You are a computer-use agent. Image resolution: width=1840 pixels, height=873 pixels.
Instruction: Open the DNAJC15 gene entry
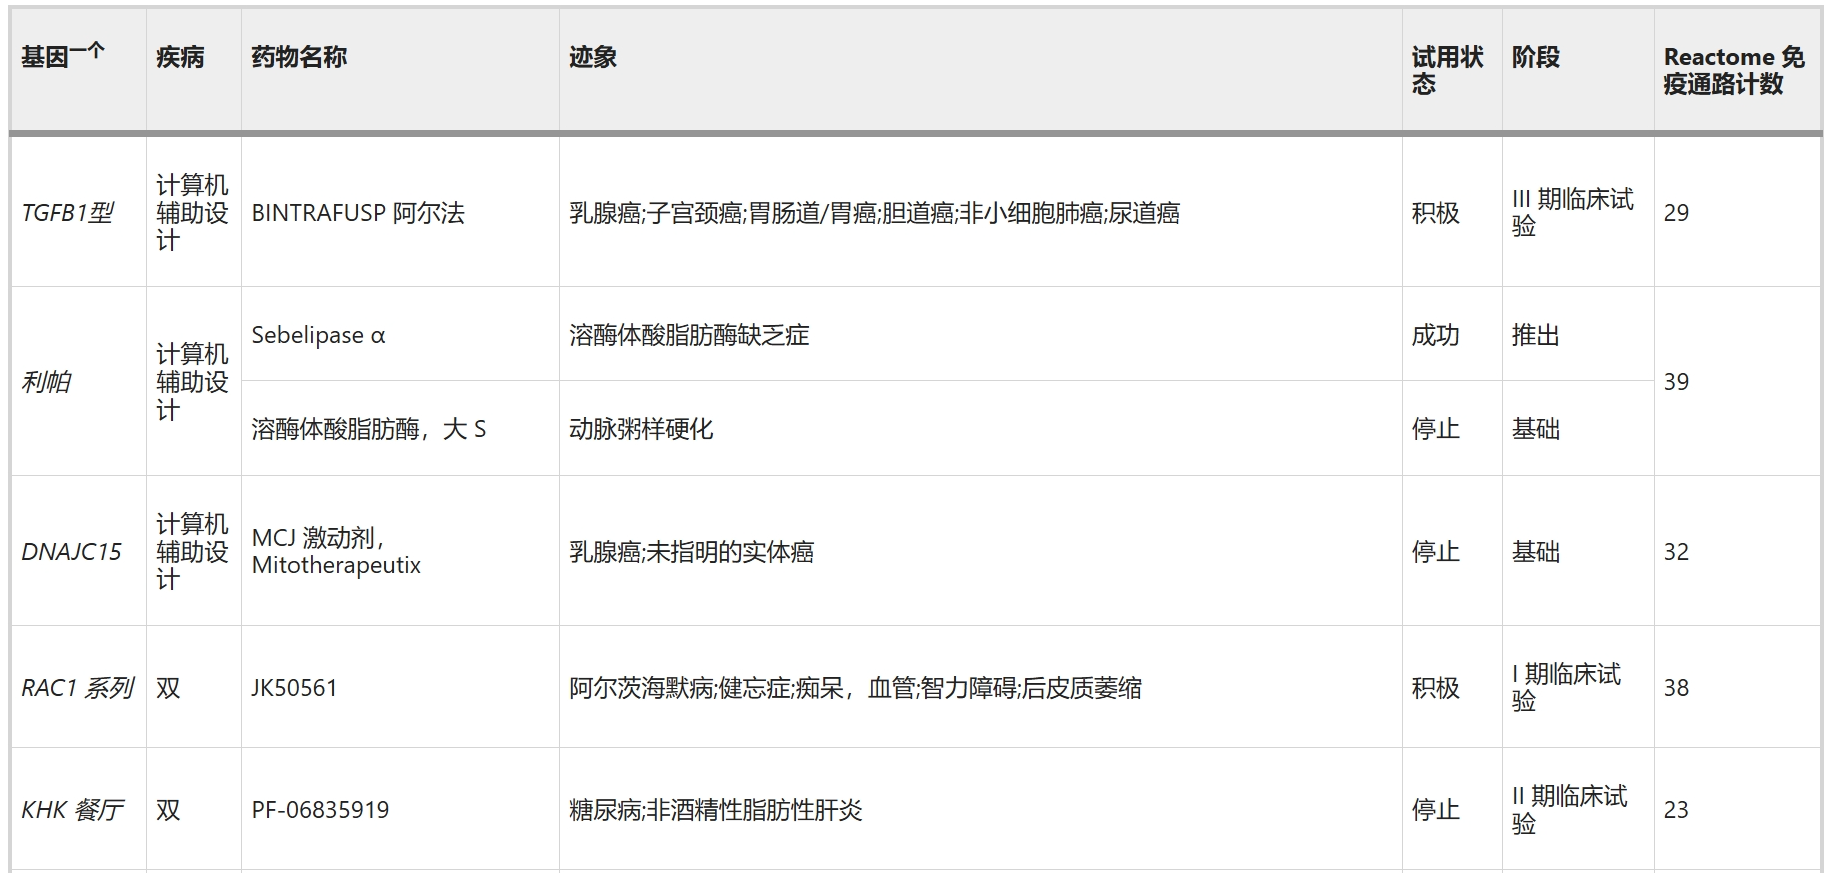click(x=71, y=552)
